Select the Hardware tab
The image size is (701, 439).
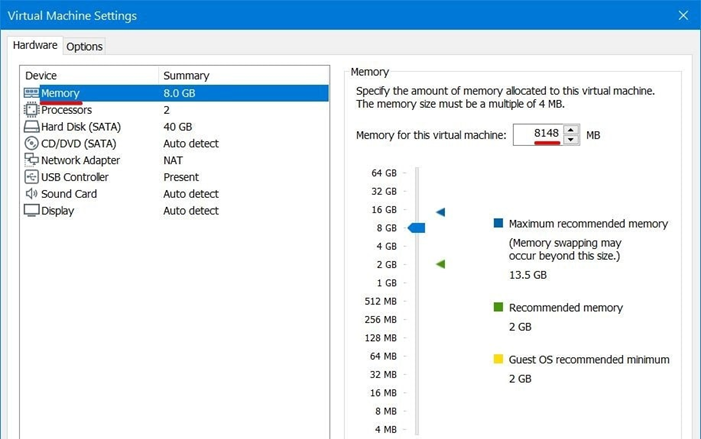(35, 45)
